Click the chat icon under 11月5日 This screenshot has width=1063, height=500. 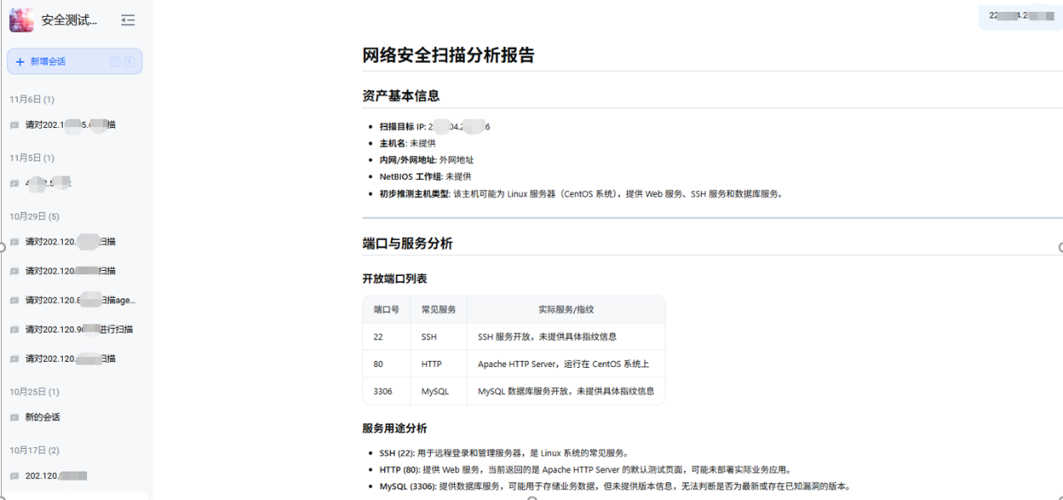point(15,183)
